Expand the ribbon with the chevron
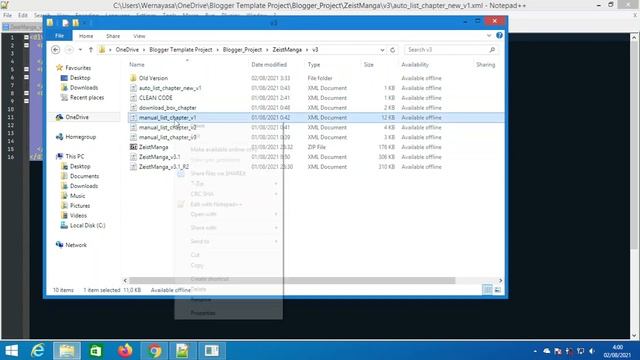The image size is (640, 360). pos(489,36)
